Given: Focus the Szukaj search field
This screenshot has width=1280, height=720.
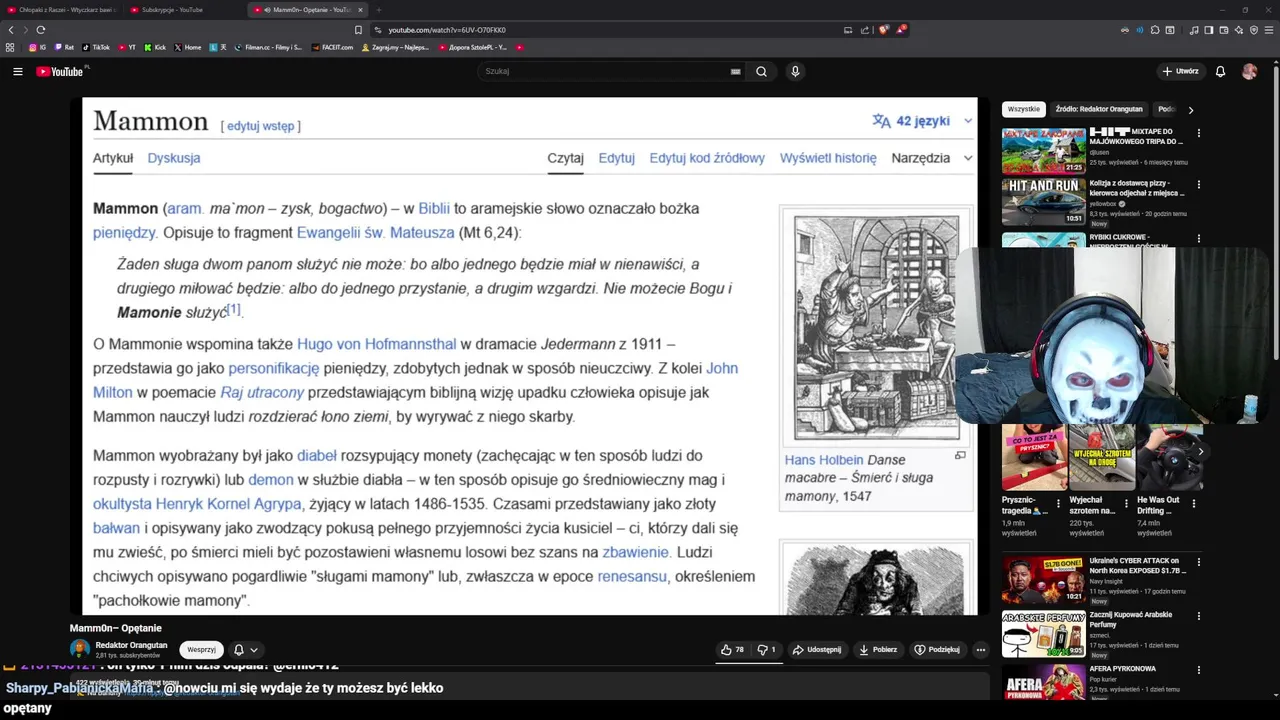Looking at the screenshot, I should click(610, 71).
